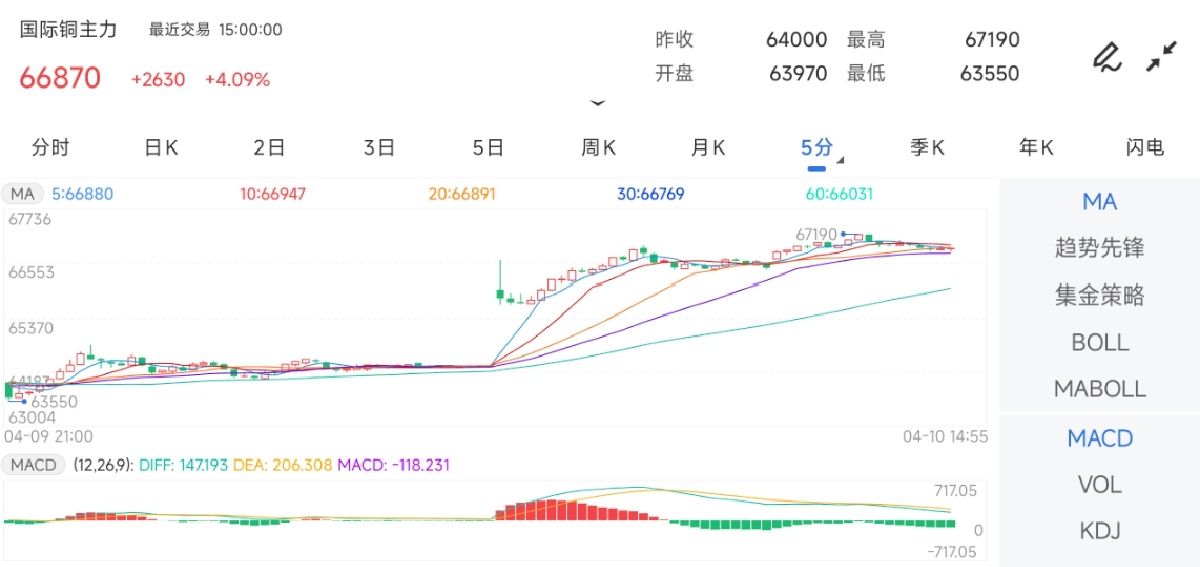Enable the BOLL indicator
Image resolution: width=1200 pixels, height=567 pixels.
[1100, 342]
